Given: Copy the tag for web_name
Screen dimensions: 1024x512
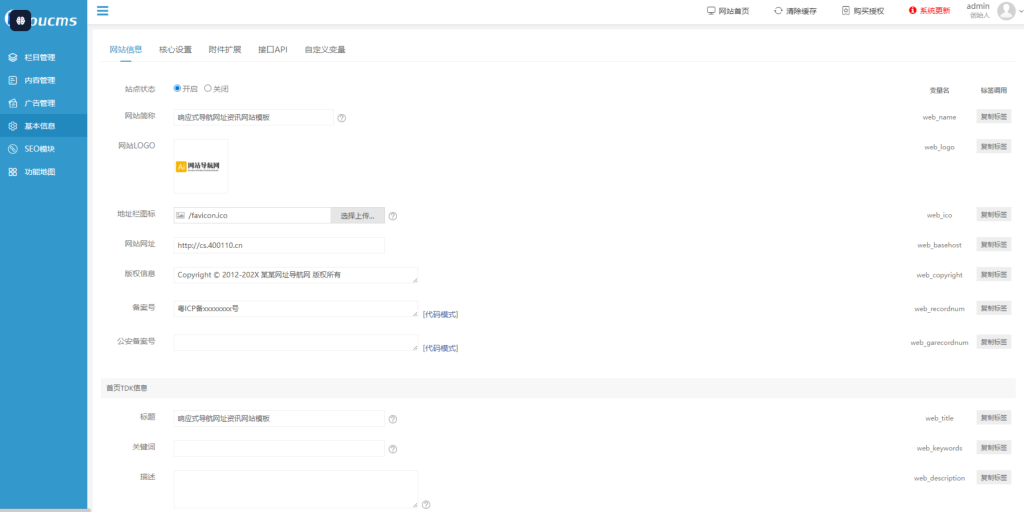Looking at the screenshot, I should tap(993, 117).
